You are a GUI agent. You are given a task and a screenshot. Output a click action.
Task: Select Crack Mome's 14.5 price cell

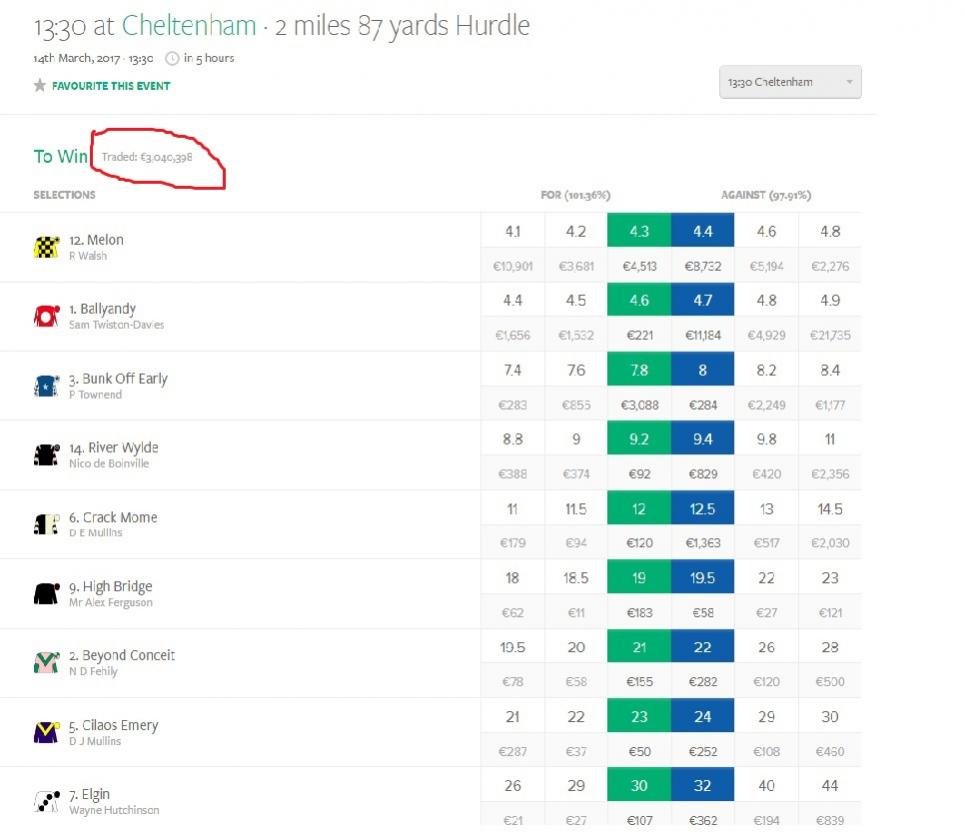(x=830, y=508)
